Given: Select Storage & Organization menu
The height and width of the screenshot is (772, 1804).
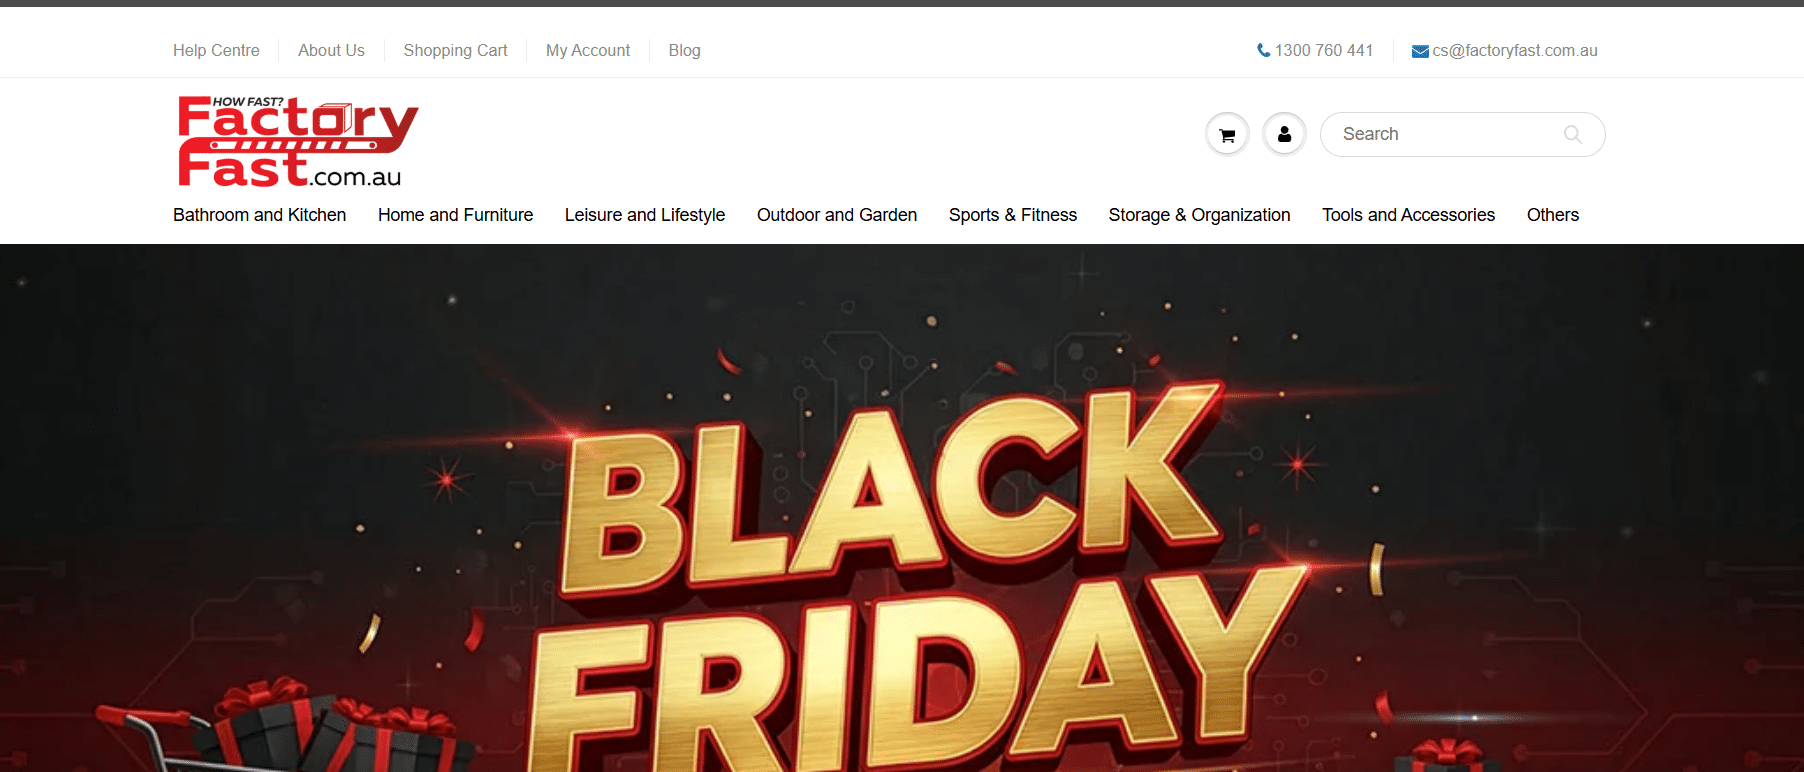Looking at the screenshot, I should (x=1199, y=215).
